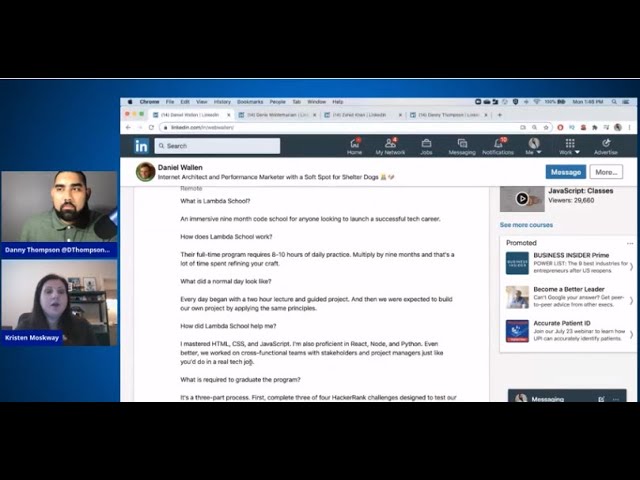Screen dimensions: 640x480
Task: Switch to the Daniel Wallen LinkedIn tab
Action: click(189, 115)
